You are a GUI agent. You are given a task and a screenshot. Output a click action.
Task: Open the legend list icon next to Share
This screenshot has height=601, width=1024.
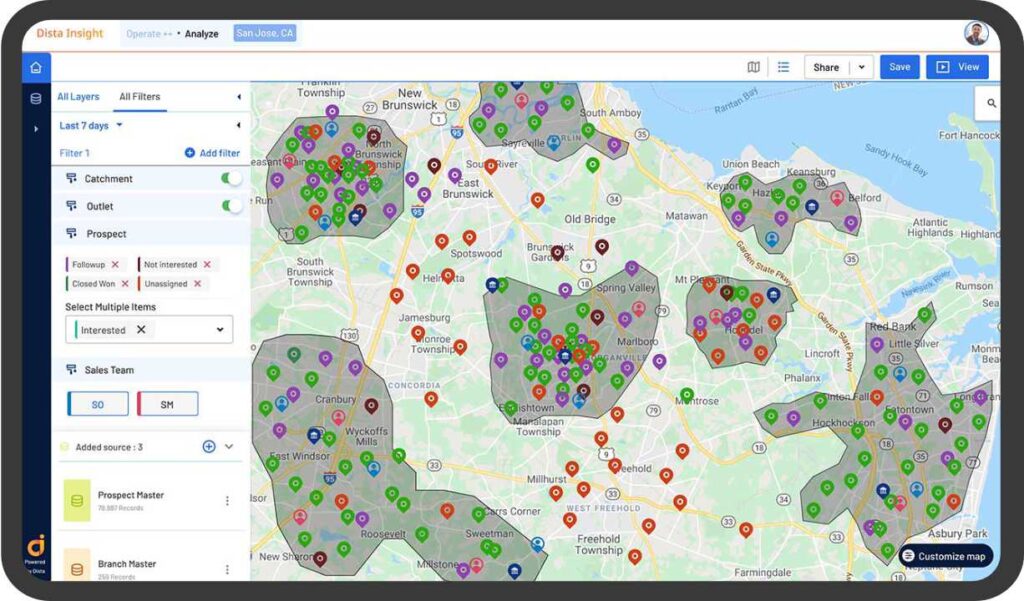[784, 66]
